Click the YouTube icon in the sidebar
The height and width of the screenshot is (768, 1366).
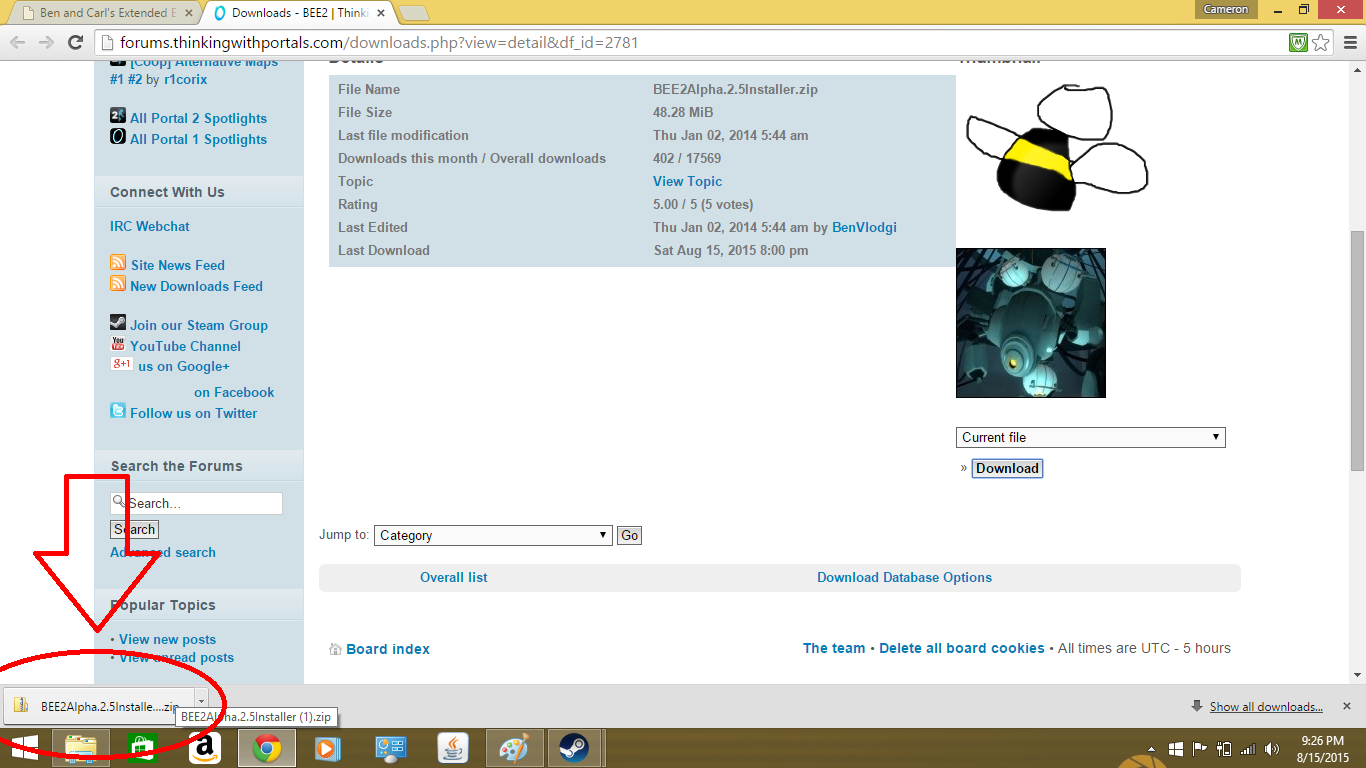(x=118, y=344)
